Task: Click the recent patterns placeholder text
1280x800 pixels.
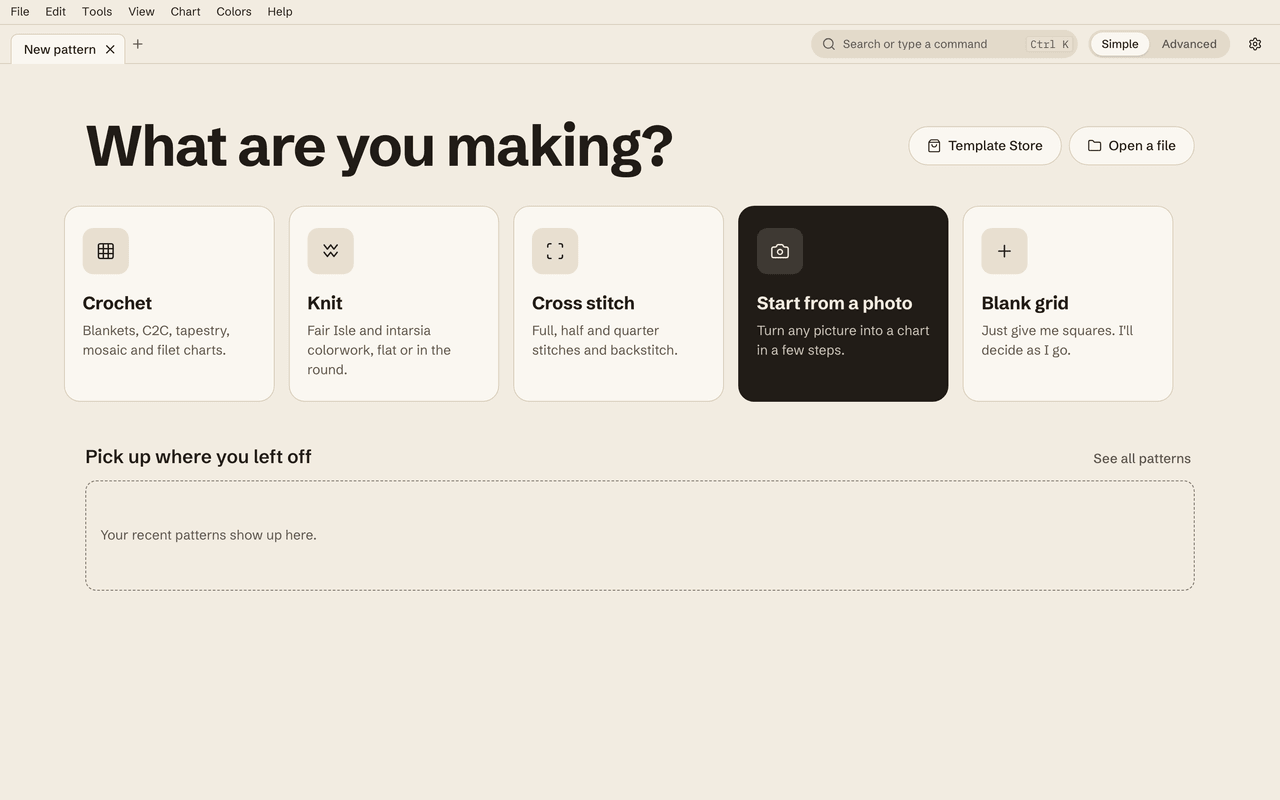Action: coord(208,535)
